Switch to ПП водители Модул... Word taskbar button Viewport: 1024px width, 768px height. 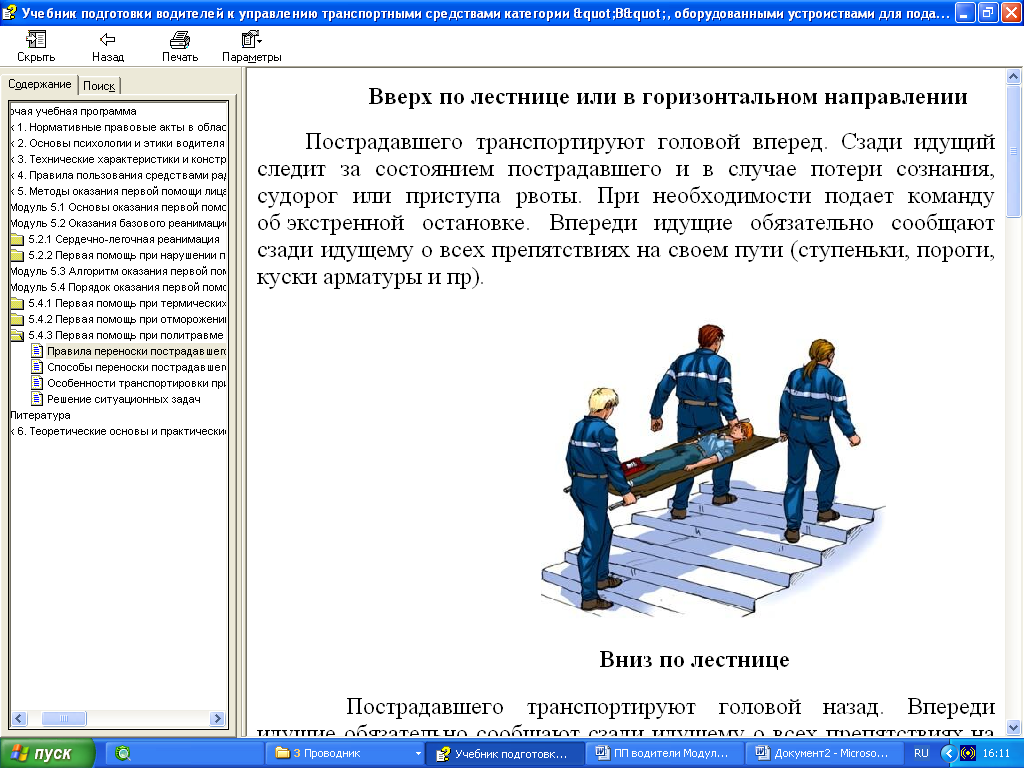click(x=665, y=754)
